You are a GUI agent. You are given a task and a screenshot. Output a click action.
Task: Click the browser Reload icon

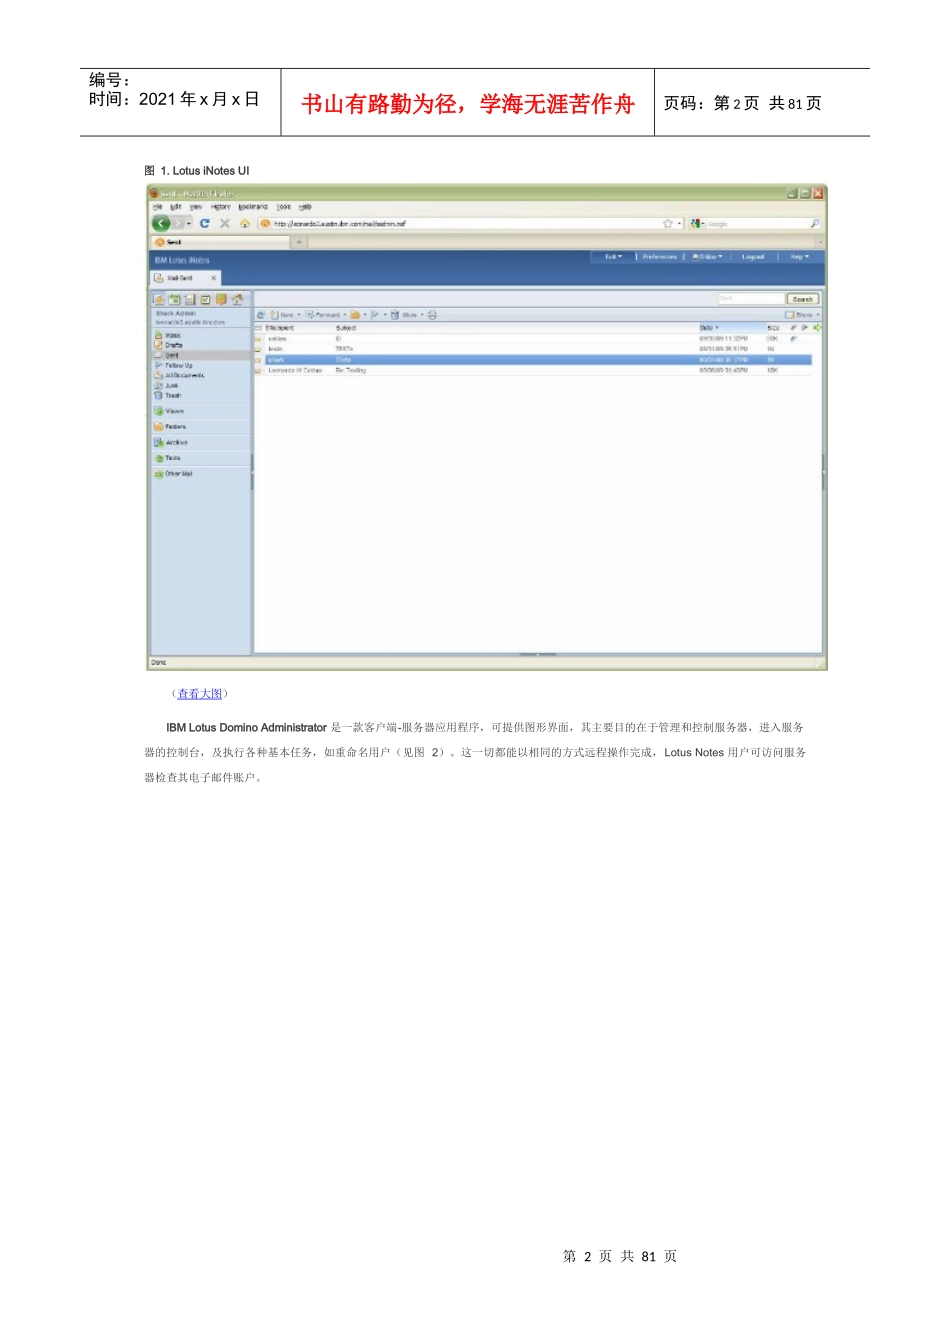pyautogui.click(x=205, y=223)
